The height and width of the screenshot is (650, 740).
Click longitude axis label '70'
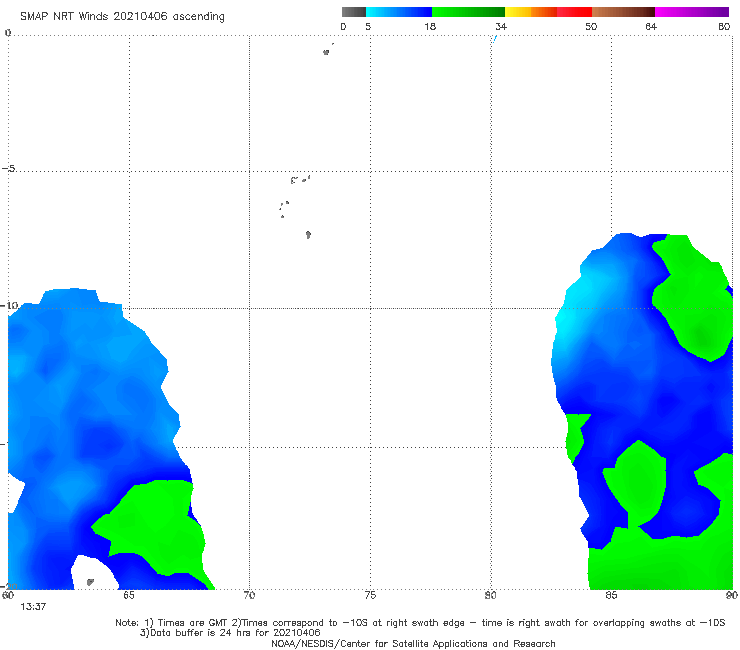tap(249, 595)
